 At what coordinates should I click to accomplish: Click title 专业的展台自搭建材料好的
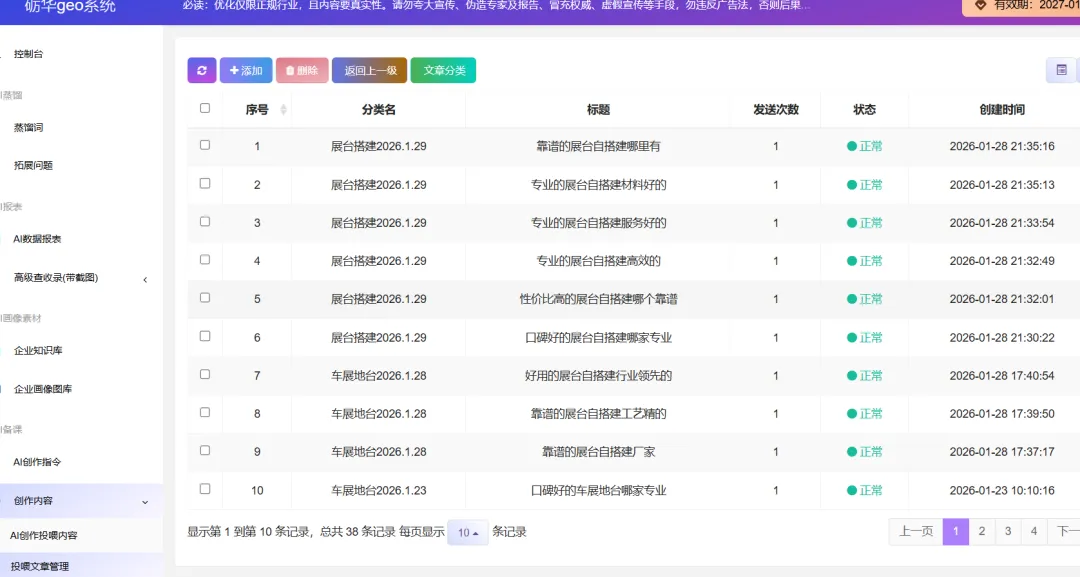click(x=598, y=185)
